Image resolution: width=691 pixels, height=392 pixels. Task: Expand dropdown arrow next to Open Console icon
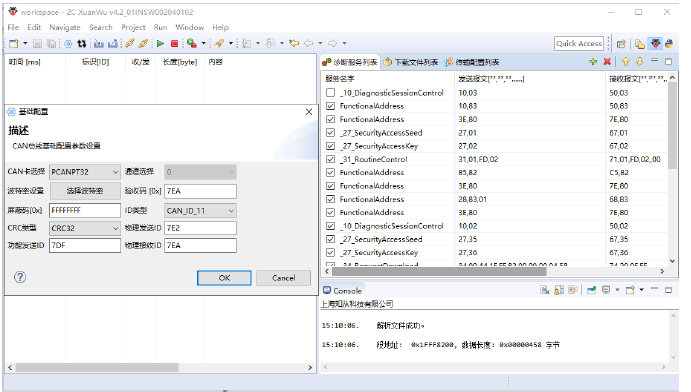tap(642, 290)
